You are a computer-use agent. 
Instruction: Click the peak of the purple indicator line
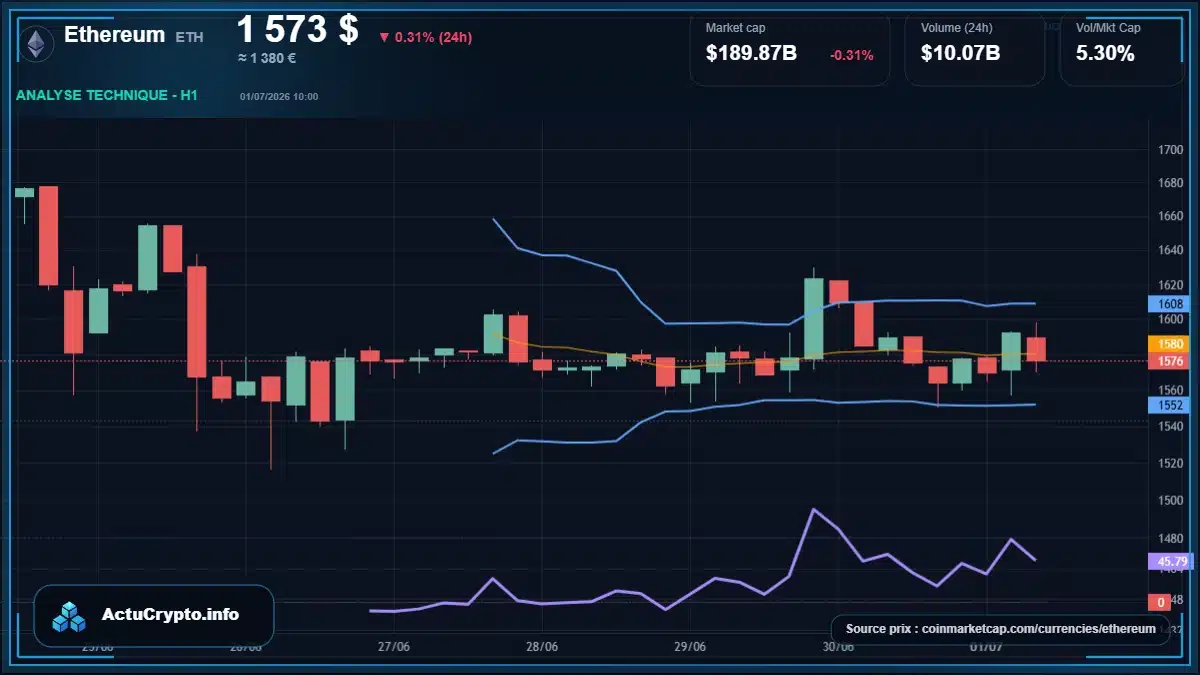[x=813, y=509]
